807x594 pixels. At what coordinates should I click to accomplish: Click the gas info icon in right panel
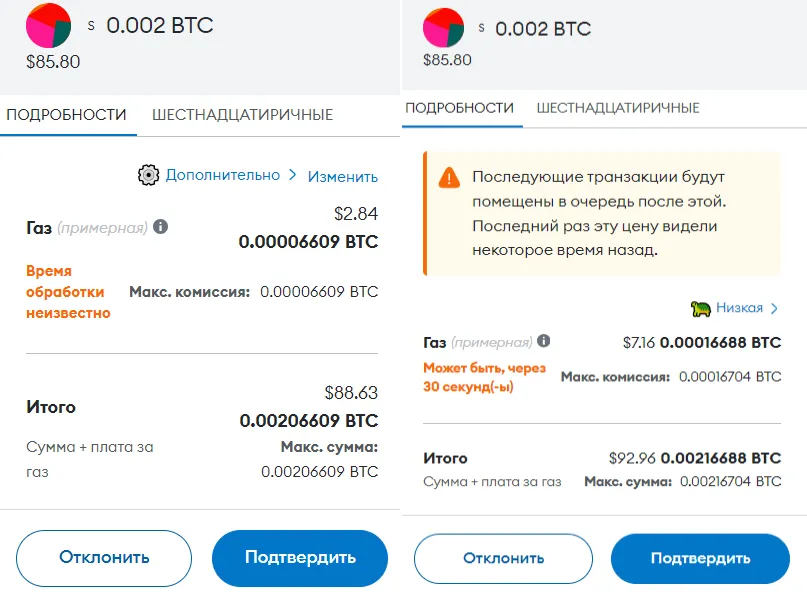(543, 341)
